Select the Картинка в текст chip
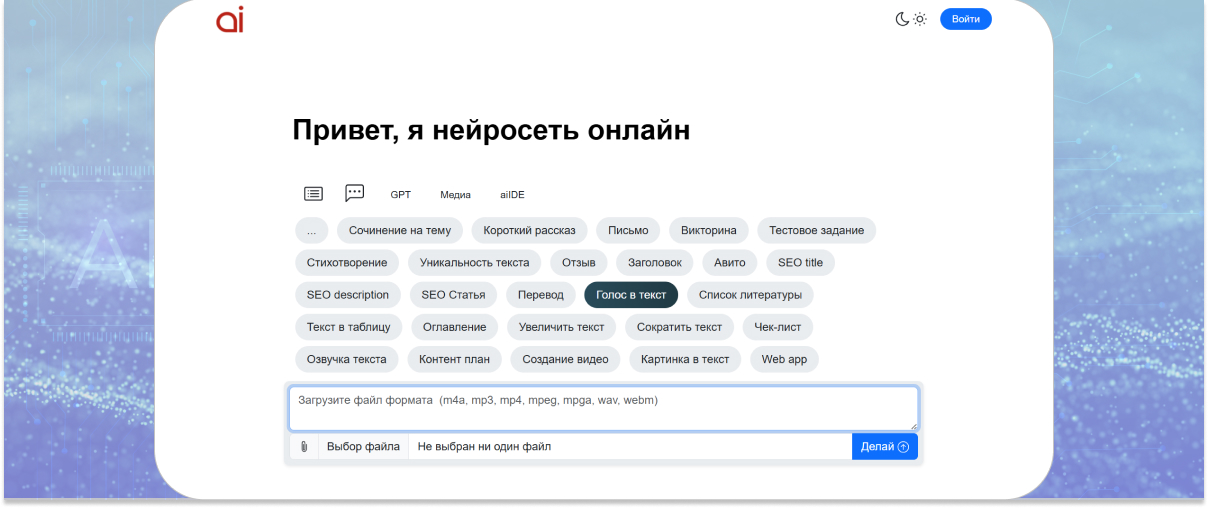 tap(686, 359)
